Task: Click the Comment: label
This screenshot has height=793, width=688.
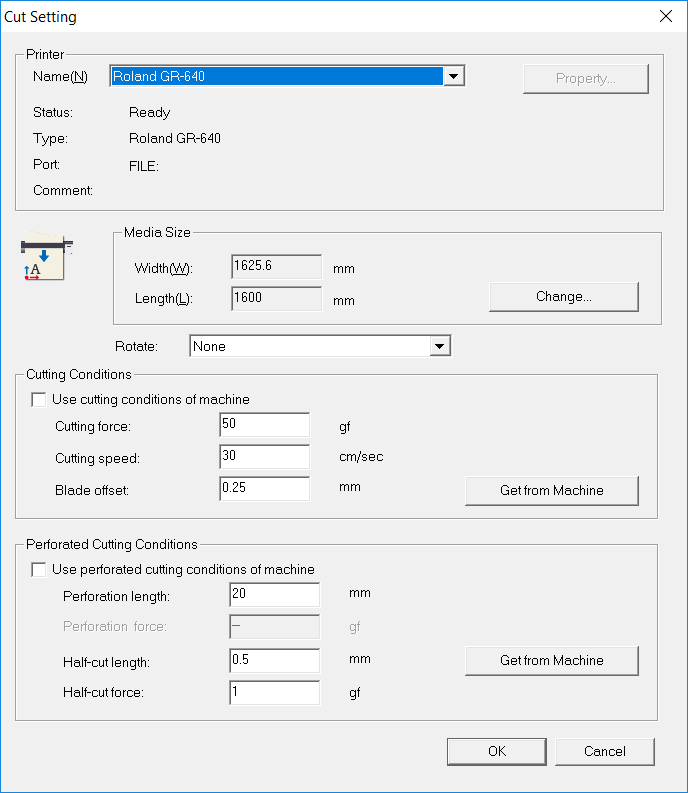Action: click(x=63, y=191)
